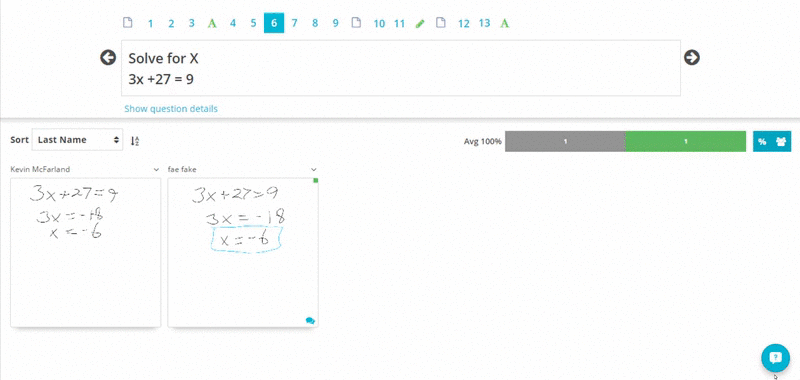Jump to question 1 link
This screenshot has width=800, height=380.
point(151,23)
